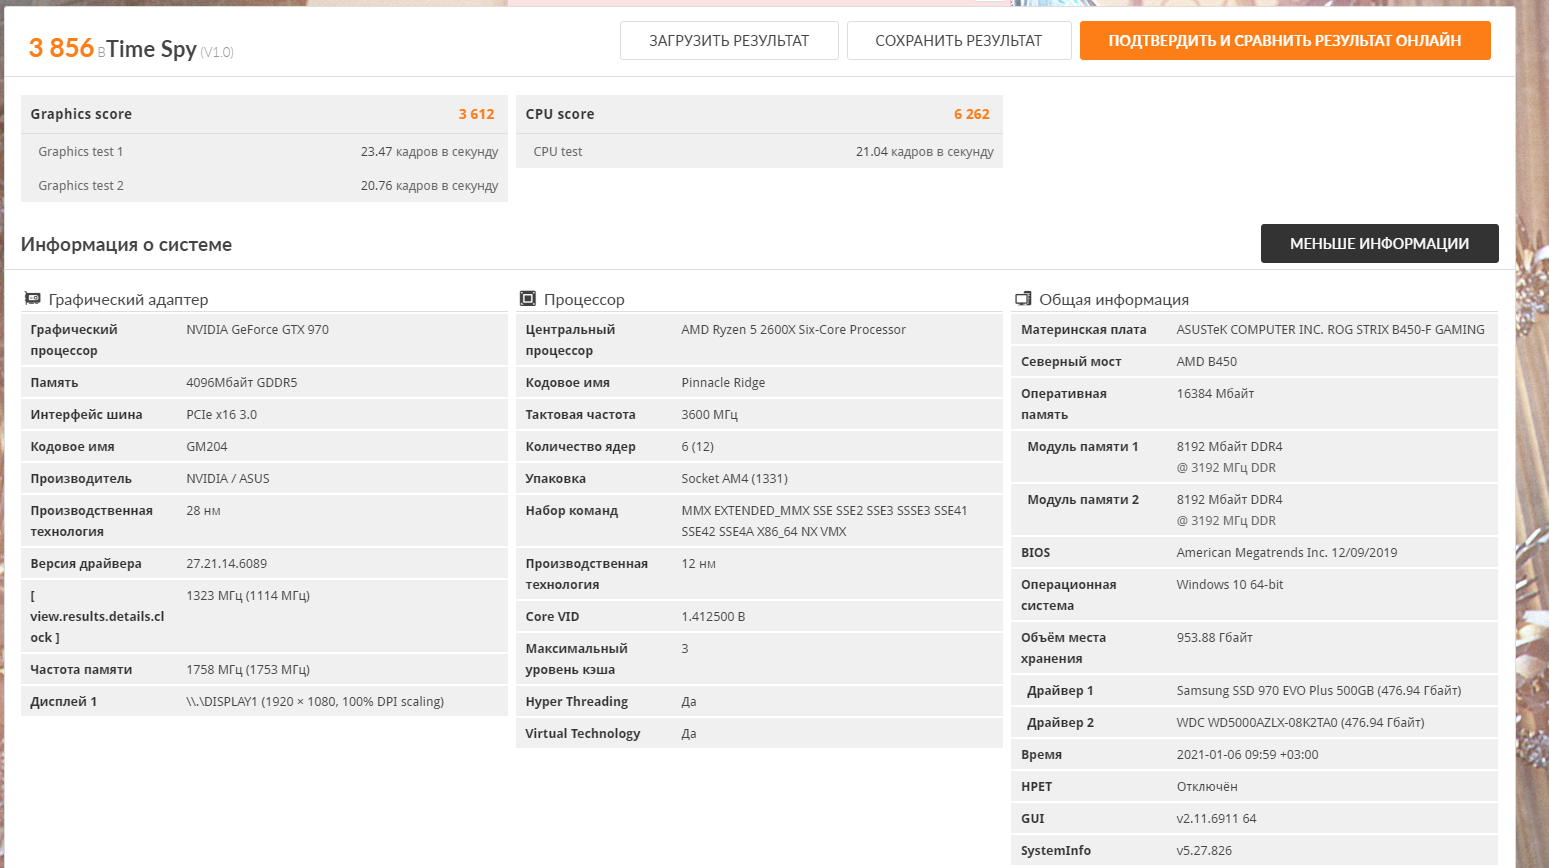Click the NVIDIA GeForce GTX 970 value

tap(257, 330)
